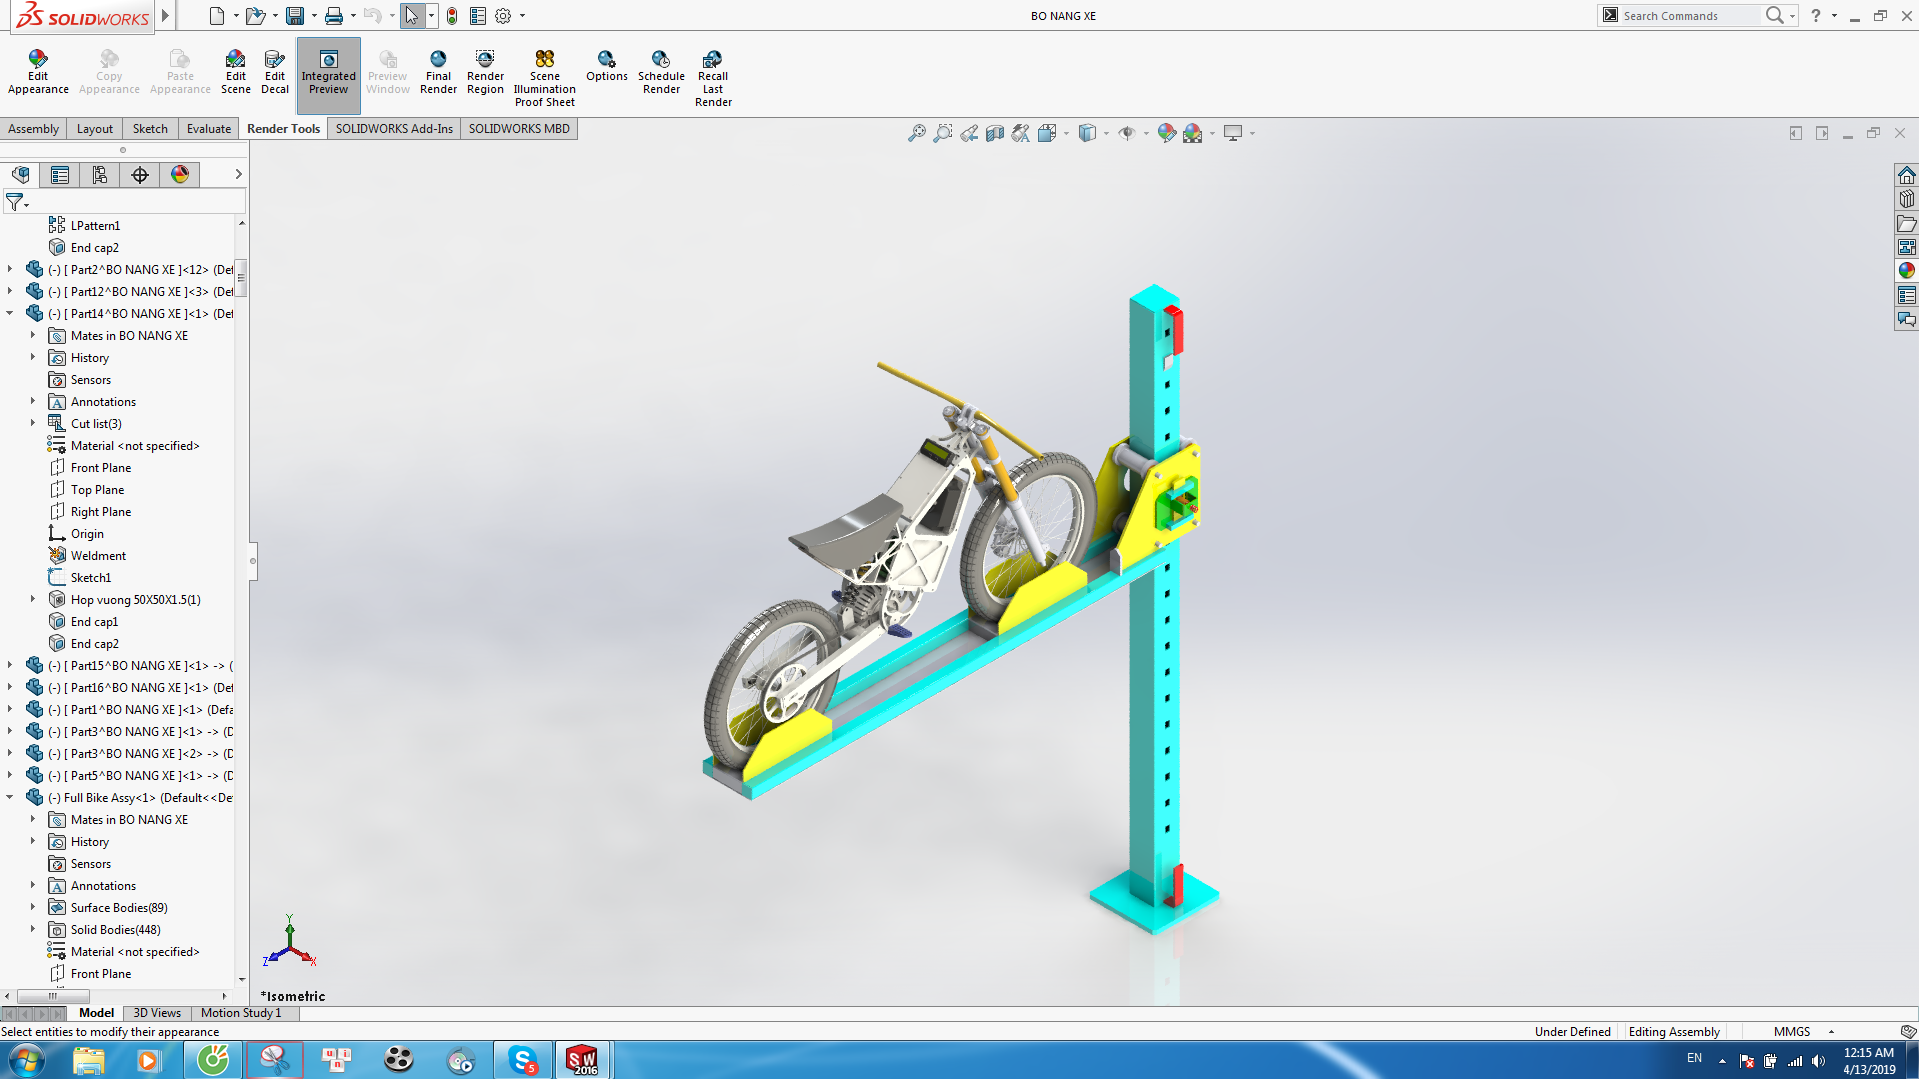This screenshot has height=1079, width=1919.
Task: Open the Windows Start menu
Action: pos(26,1060)
